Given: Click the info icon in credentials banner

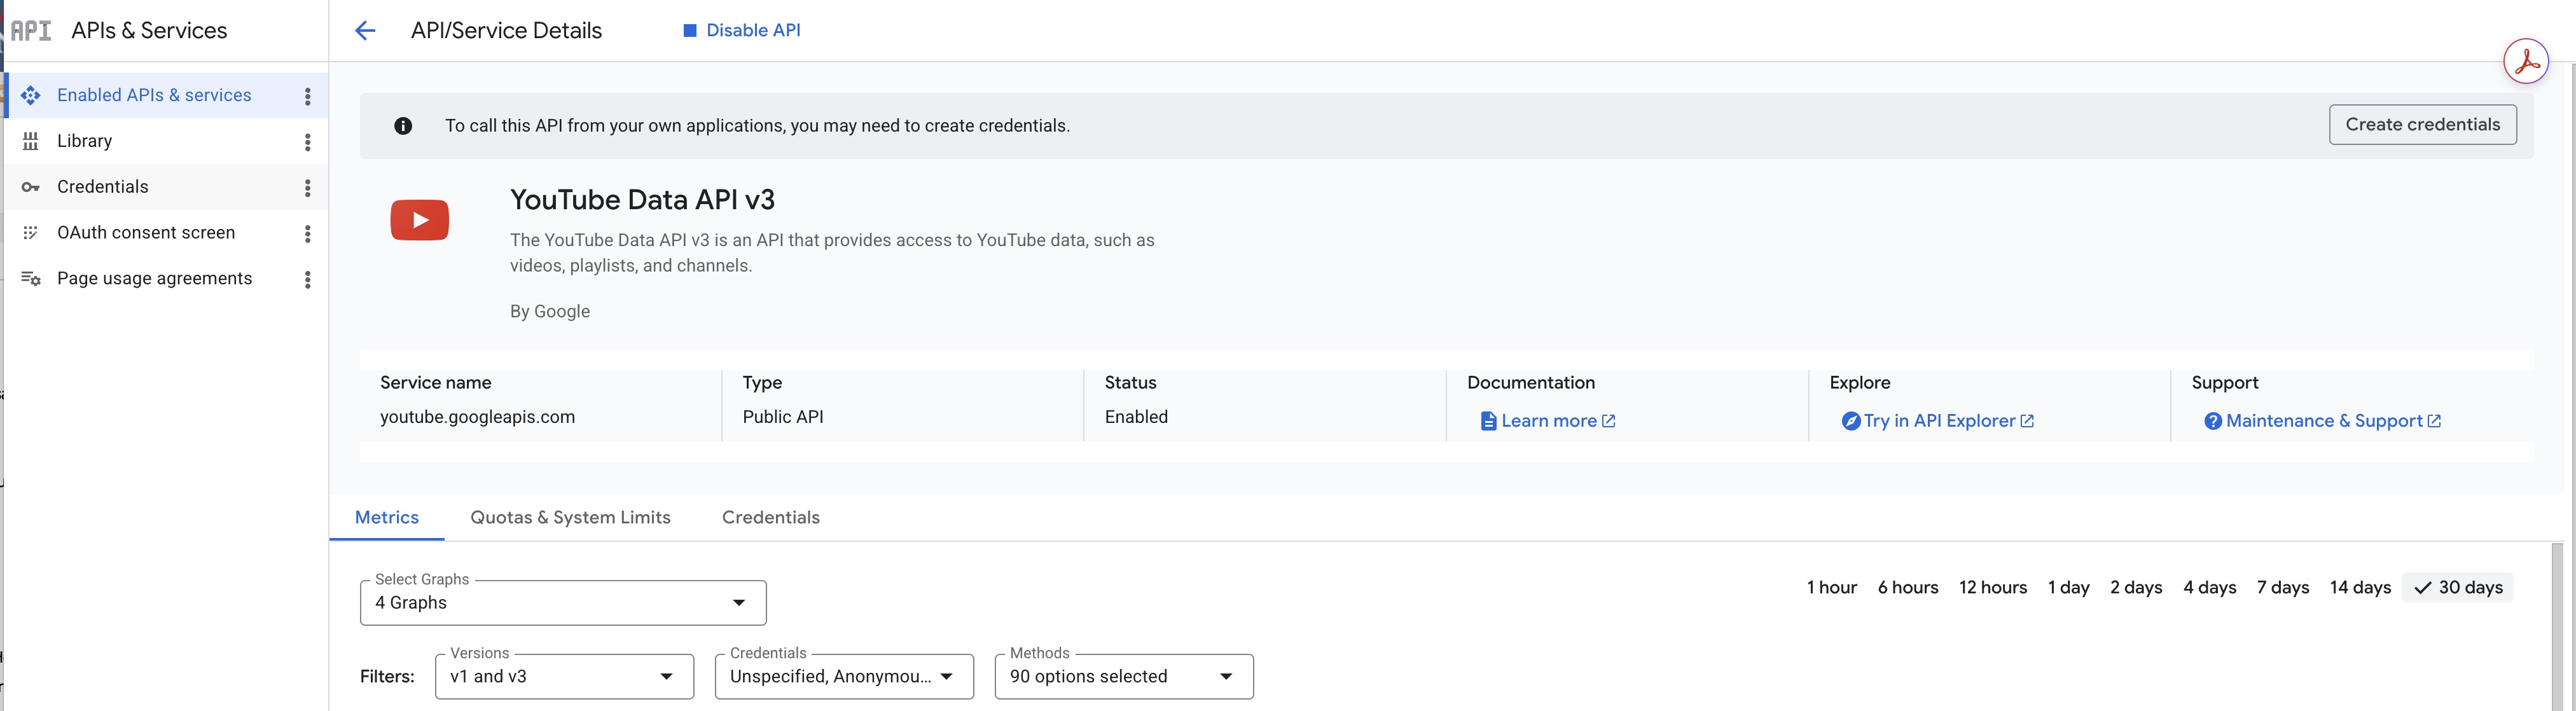Looking at the screenshot, I should pos(403,126).
